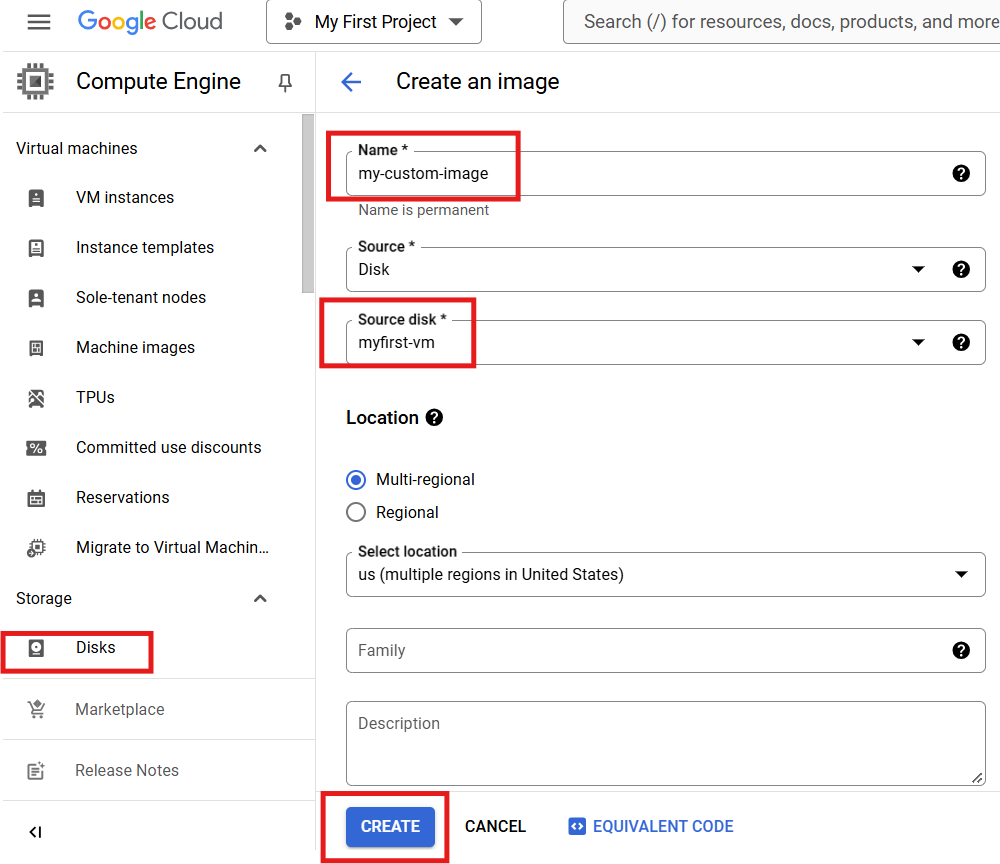Click the help icon in Family field
1000x864 pixels.
pyautogui.click(x=961, y=650)
